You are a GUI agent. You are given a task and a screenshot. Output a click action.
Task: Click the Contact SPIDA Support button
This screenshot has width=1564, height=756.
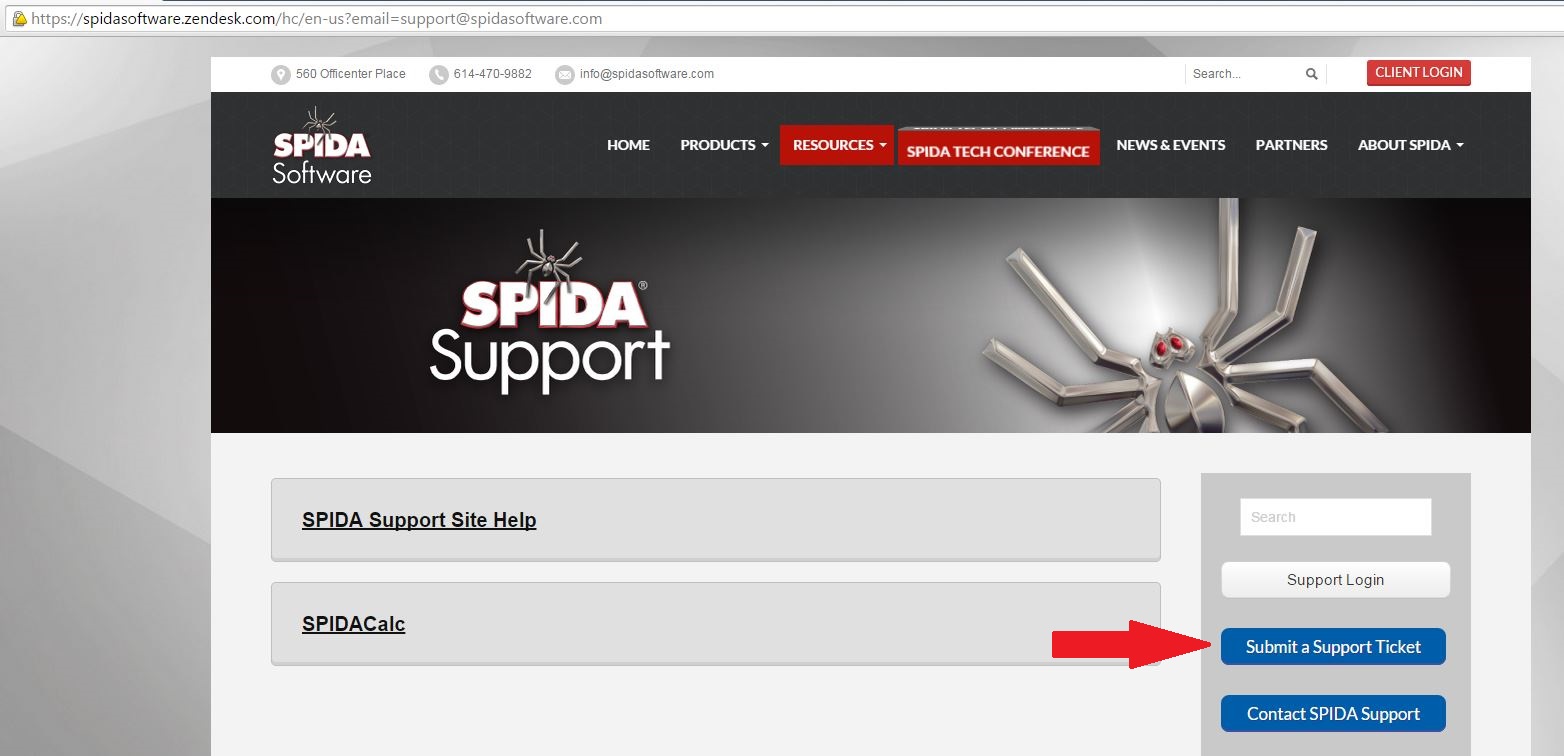(1333, 714)
